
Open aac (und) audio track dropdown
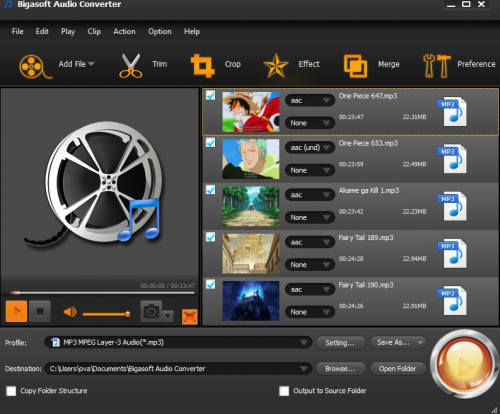(310, 148)
